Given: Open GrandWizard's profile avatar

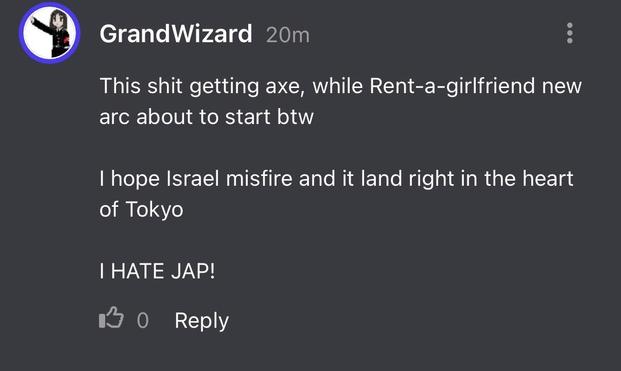Looking at the screenshot, I should coord(50,33).
